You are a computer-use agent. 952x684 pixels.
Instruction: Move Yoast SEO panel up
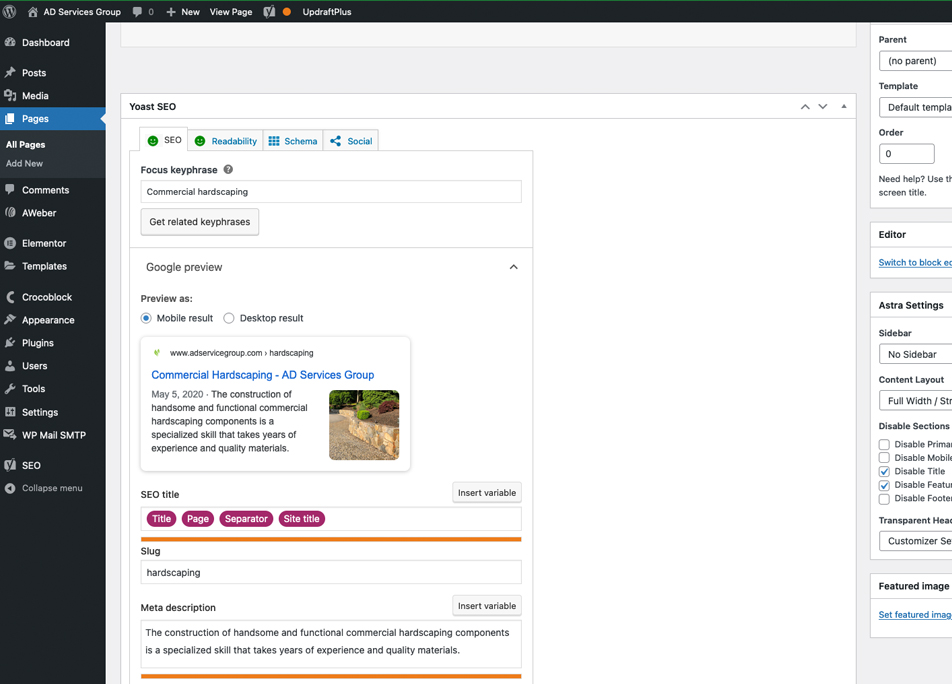(x=805, y=106)
